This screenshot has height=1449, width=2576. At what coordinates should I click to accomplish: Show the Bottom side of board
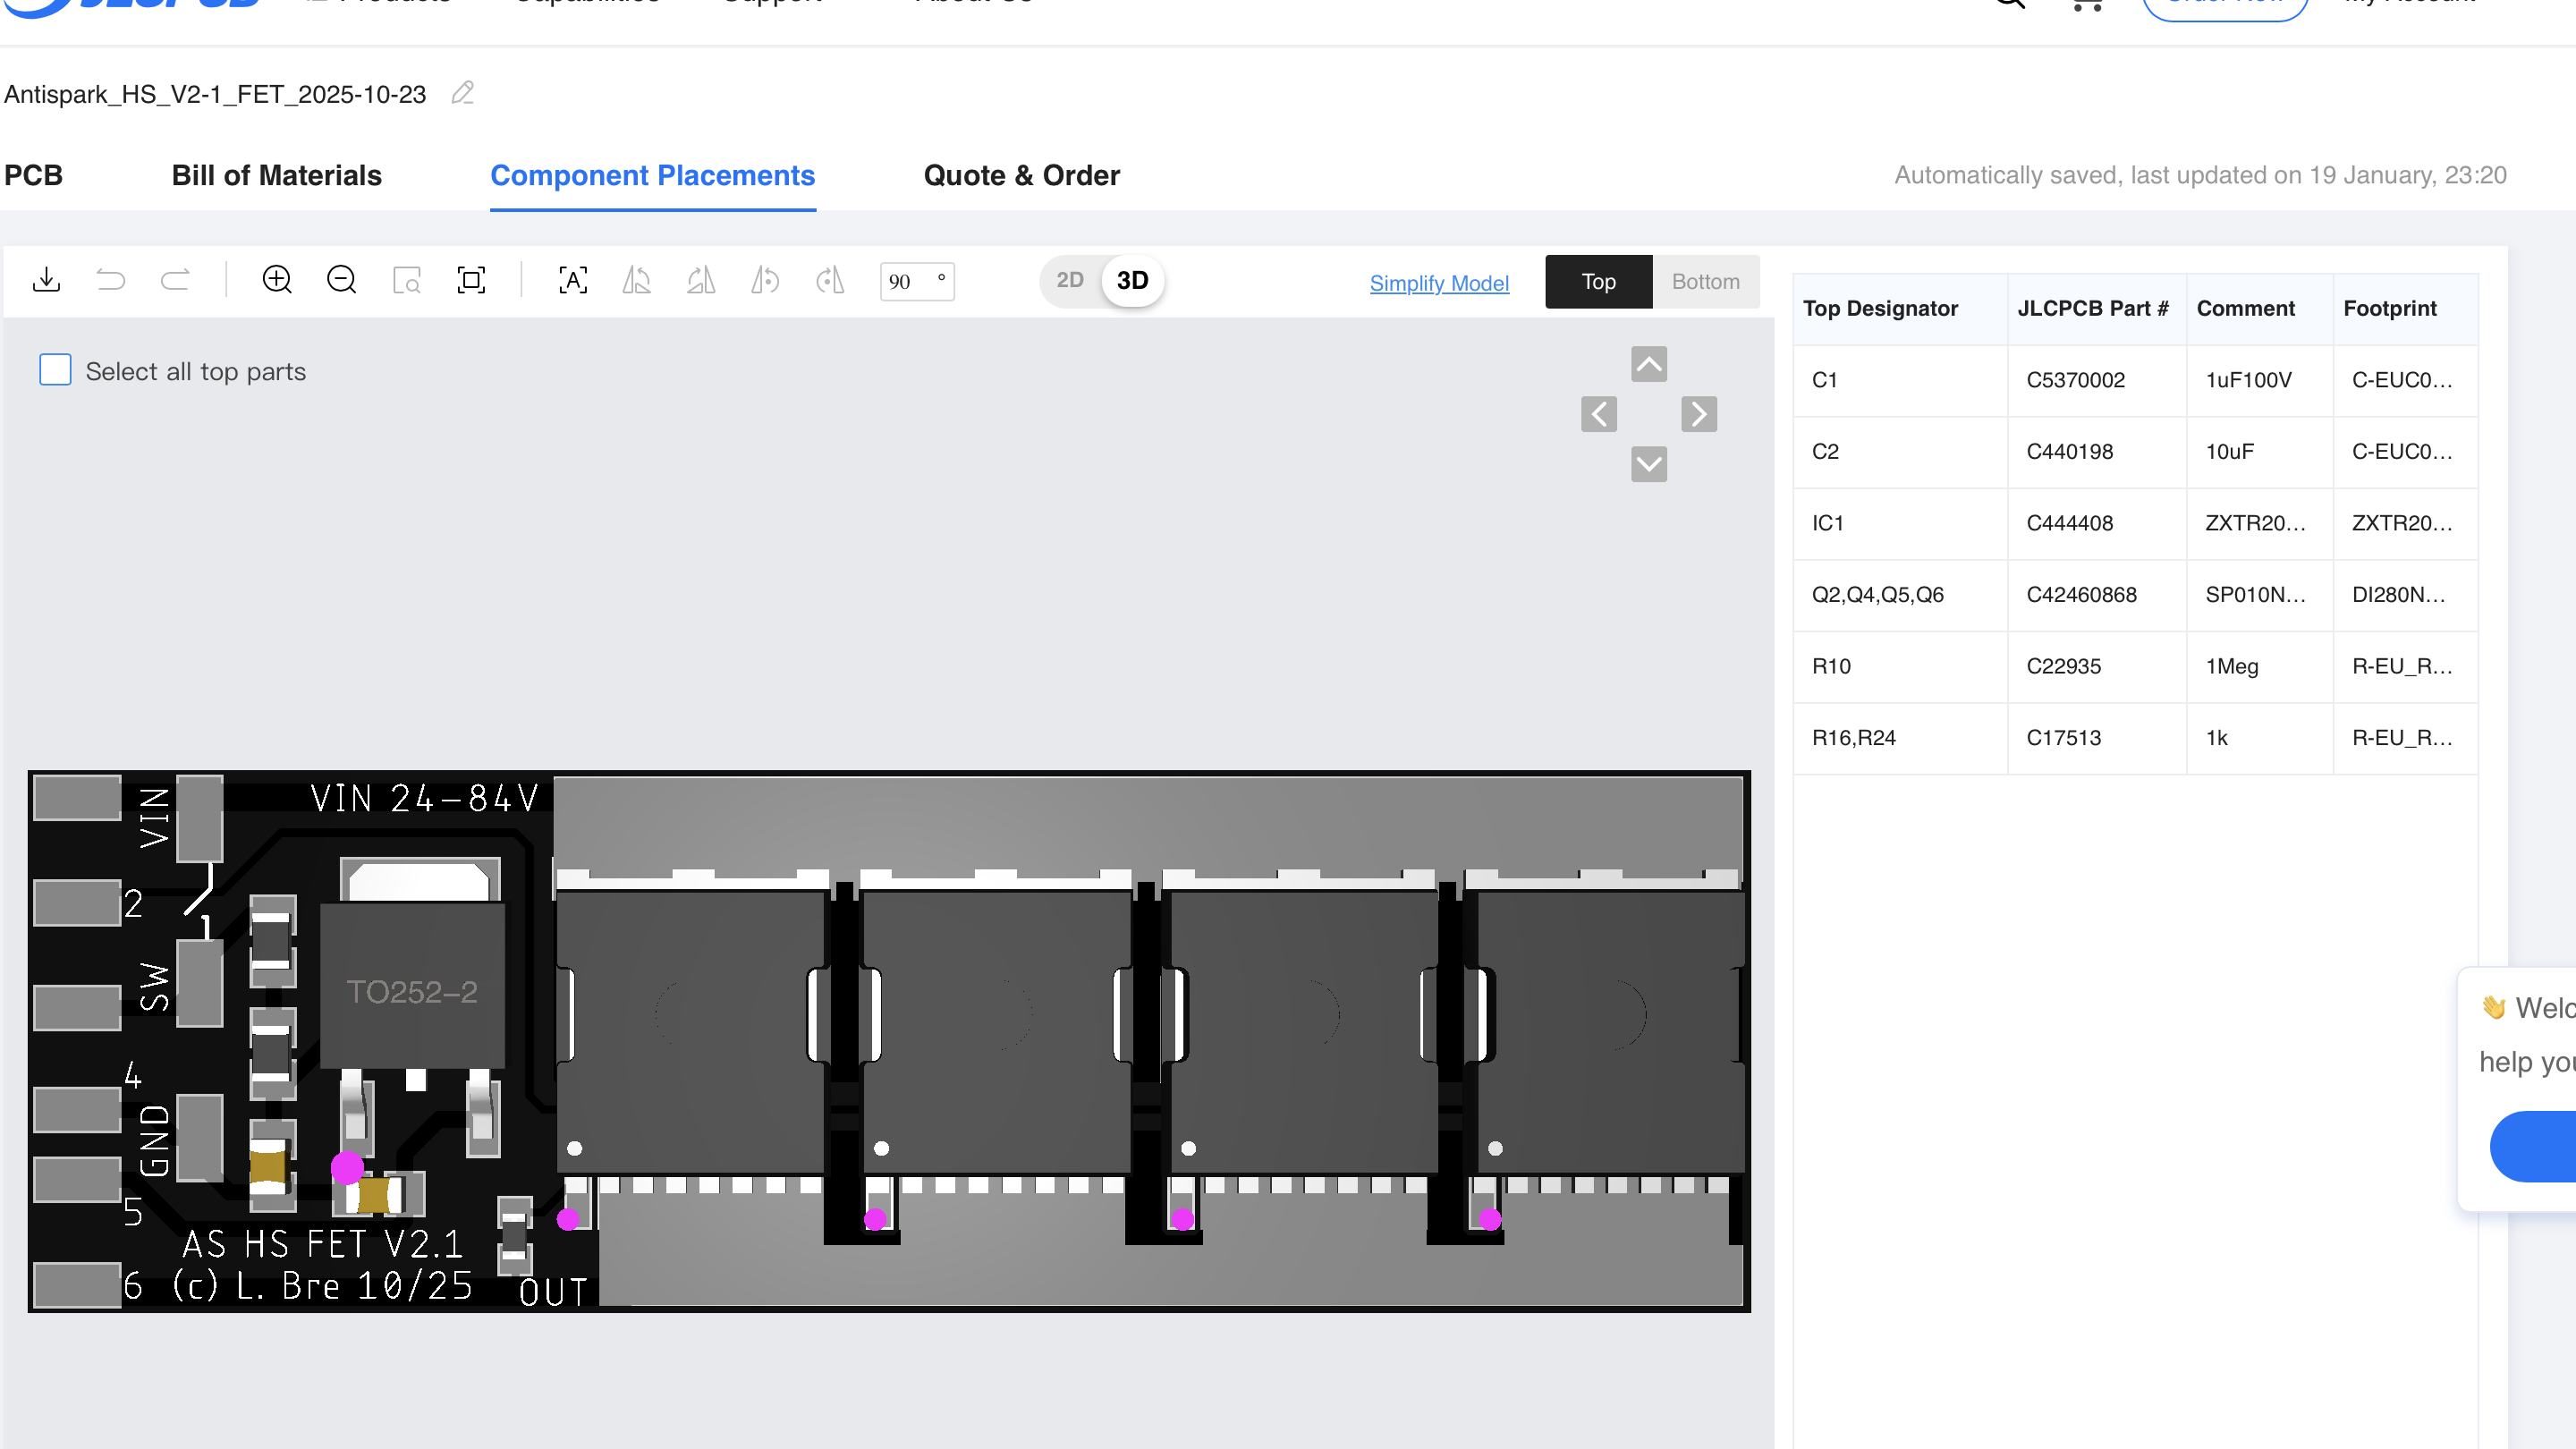point(1705,282)
